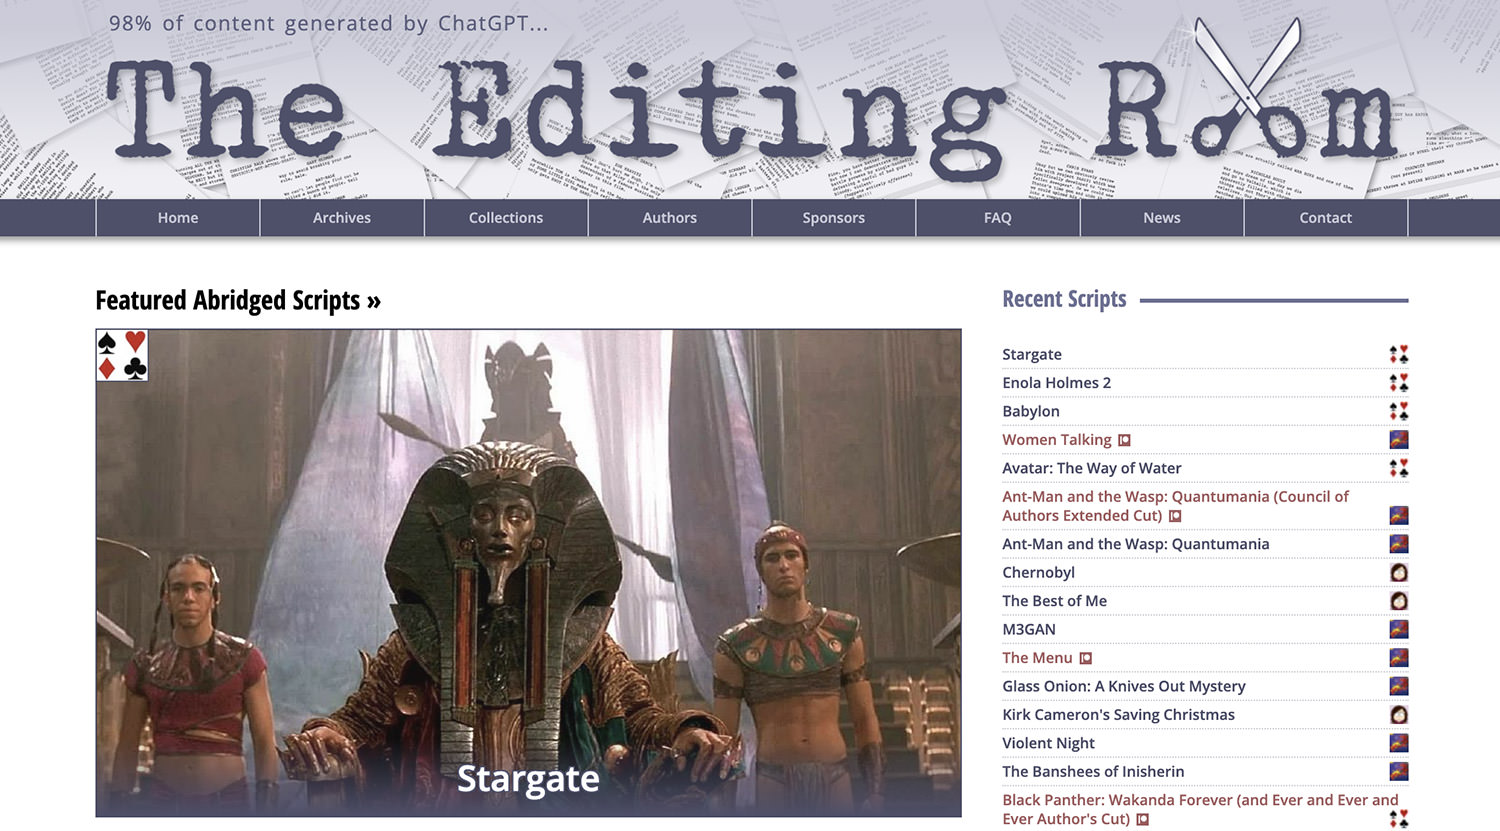Open Collections in the navigation bar
The width and height of the screenshot is (1500, 831).
coord(506,218)
